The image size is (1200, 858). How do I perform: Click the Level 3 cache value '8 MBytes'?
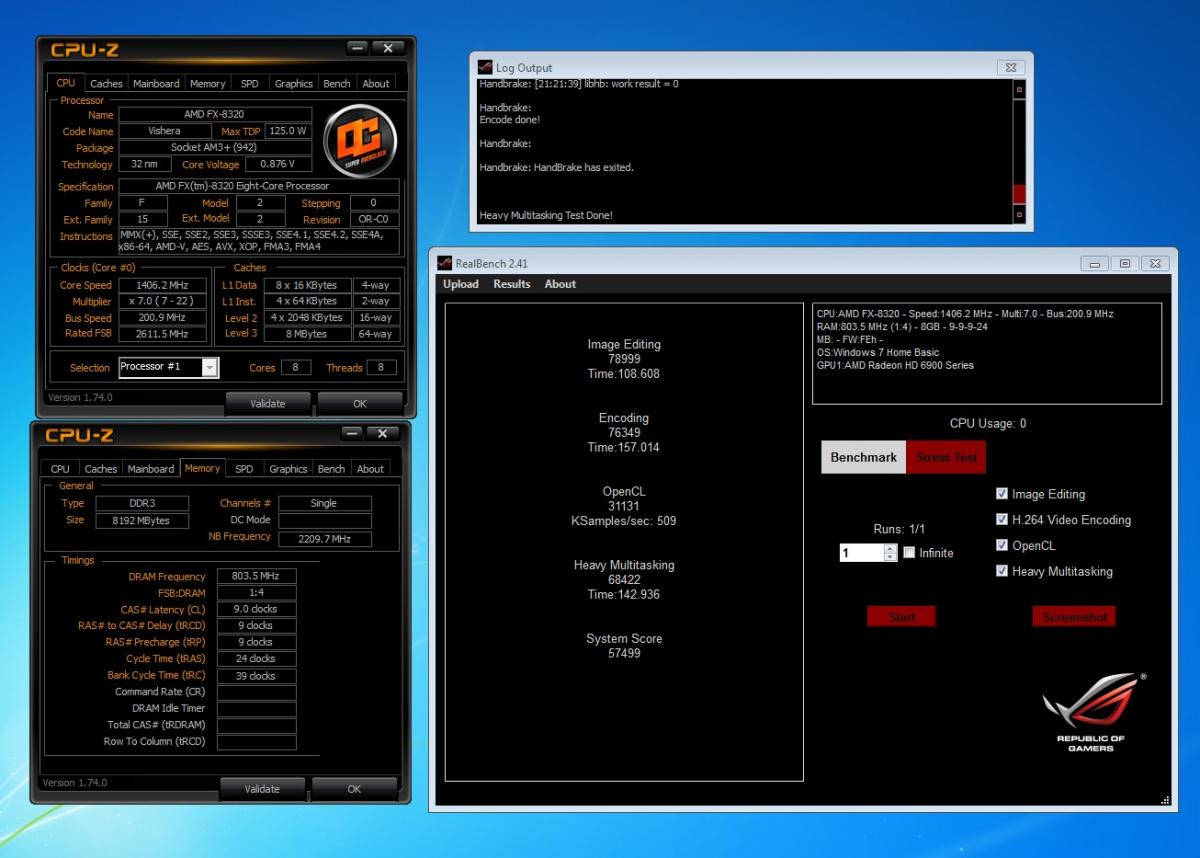click(307, 334)
